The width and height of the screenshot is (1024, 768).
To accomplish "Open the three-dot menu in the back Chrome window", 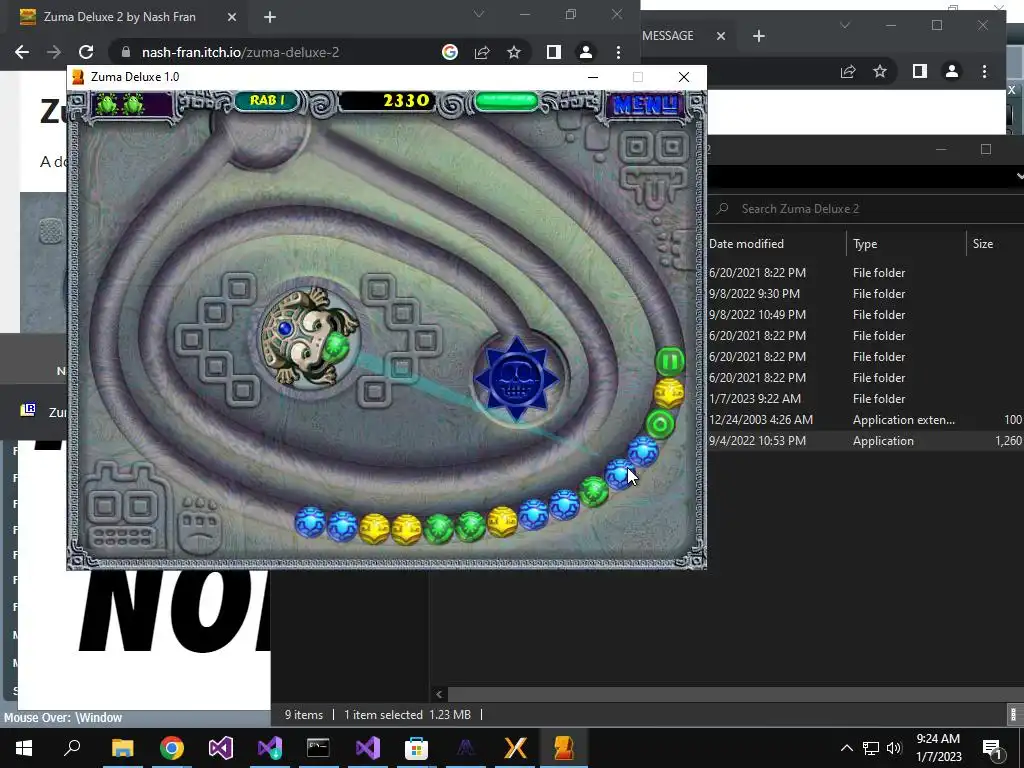I will 984,71.
